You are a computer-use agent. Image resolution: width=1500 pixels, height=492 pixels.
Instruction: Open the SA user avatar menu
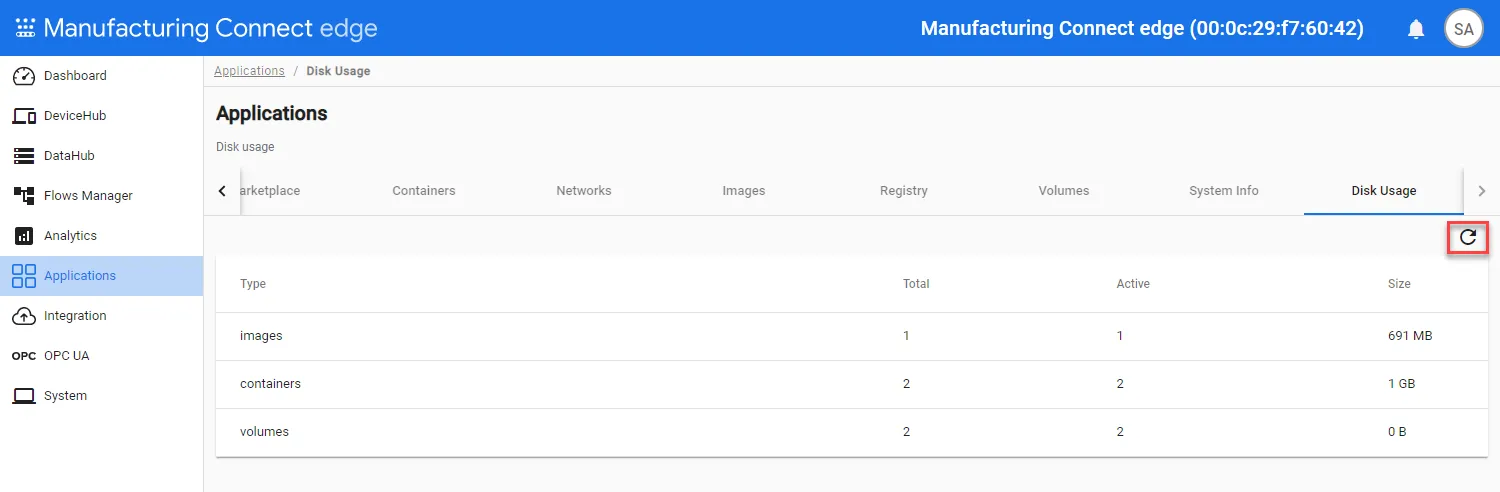1464,29
